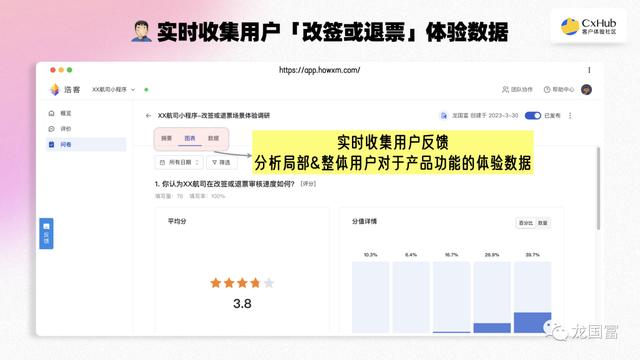
Task: Go back using the left arrow icon
Action: [x=149, y=116]
